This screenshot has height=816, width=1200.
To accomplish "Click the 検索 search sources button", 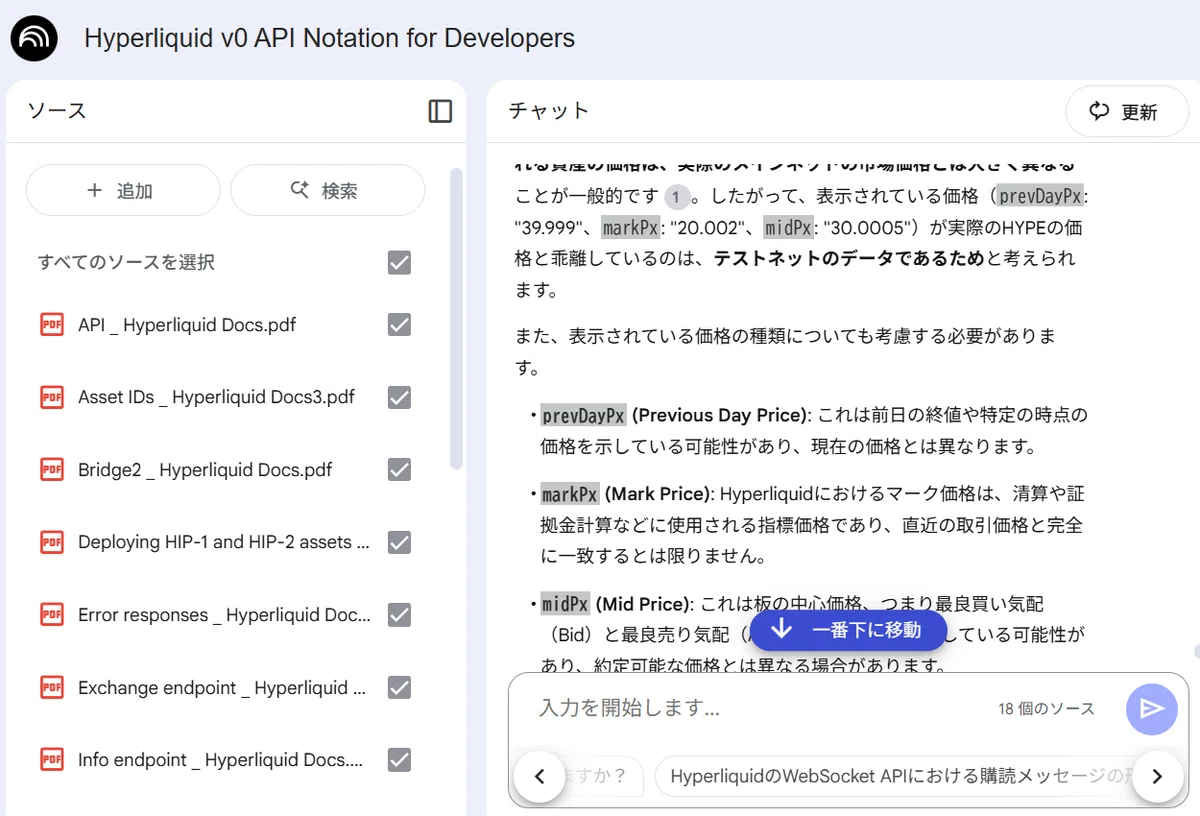I will [327, 190].
